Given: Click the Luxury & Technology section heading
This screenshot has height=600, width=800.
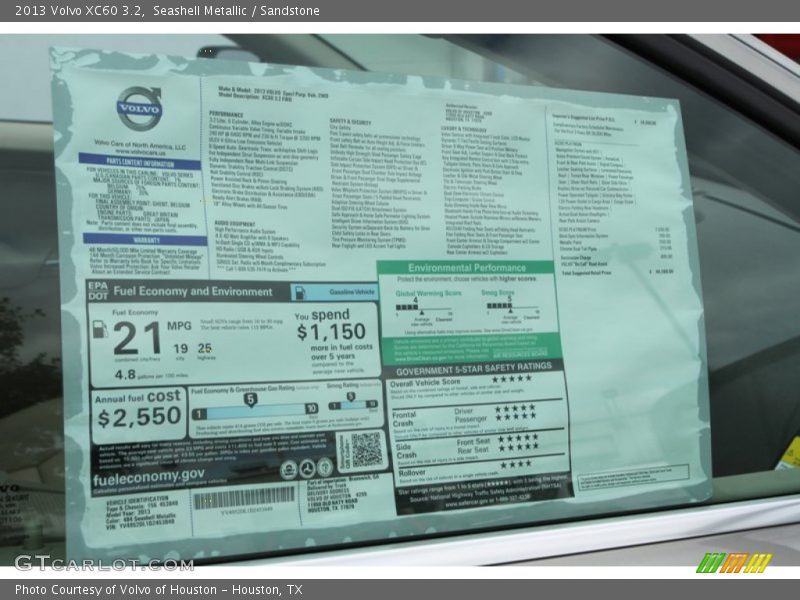Looking at the screenshot, I should click(x=464, y=129).
